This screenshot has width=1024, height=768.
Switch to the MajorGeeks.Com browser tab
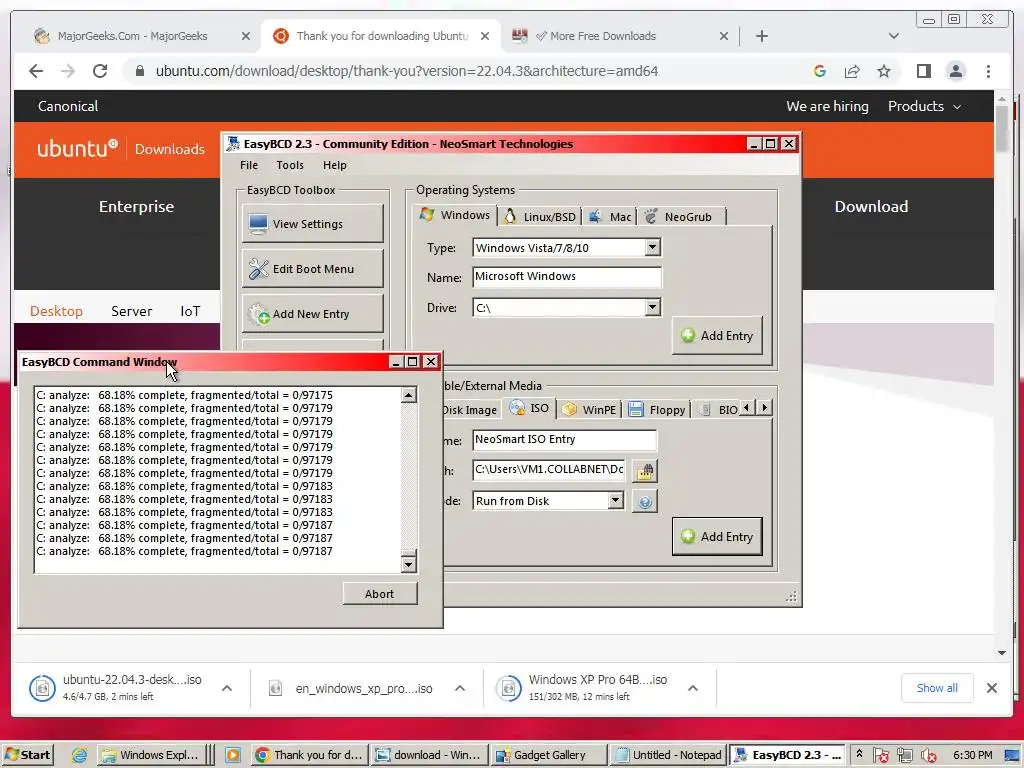(133, 36)
